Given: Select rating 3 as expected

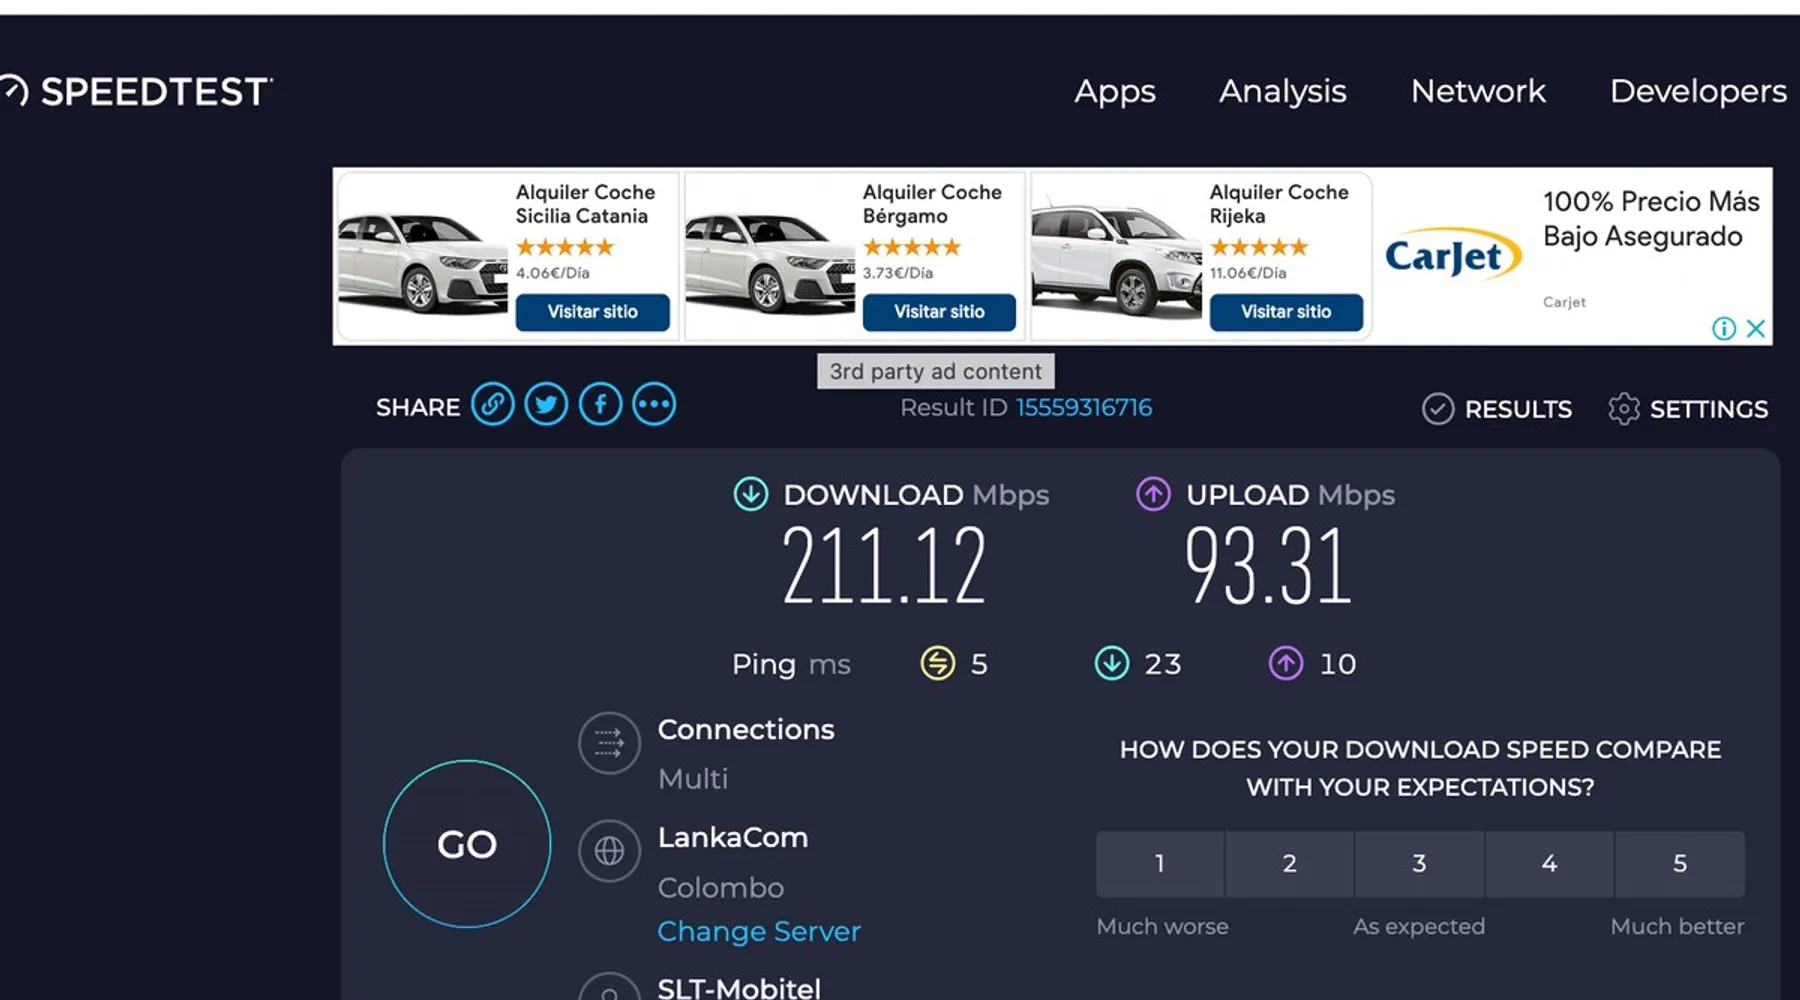Looking at the screenshot, I should click(x=1419, y=863).
